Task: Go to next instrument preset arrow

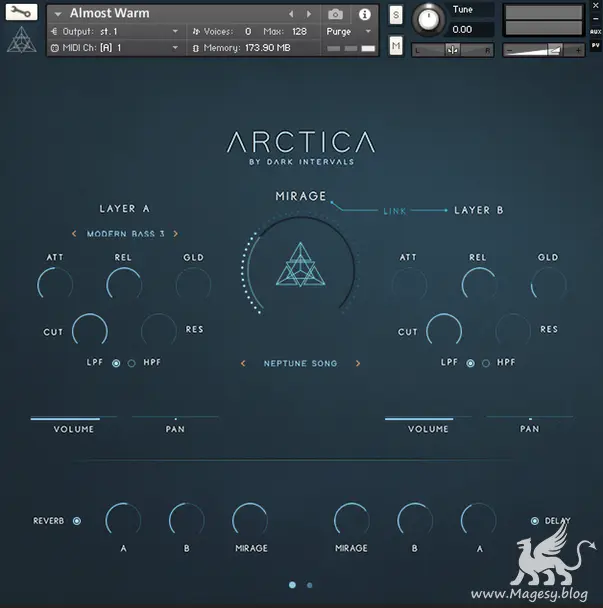Action: pos(309,14)
